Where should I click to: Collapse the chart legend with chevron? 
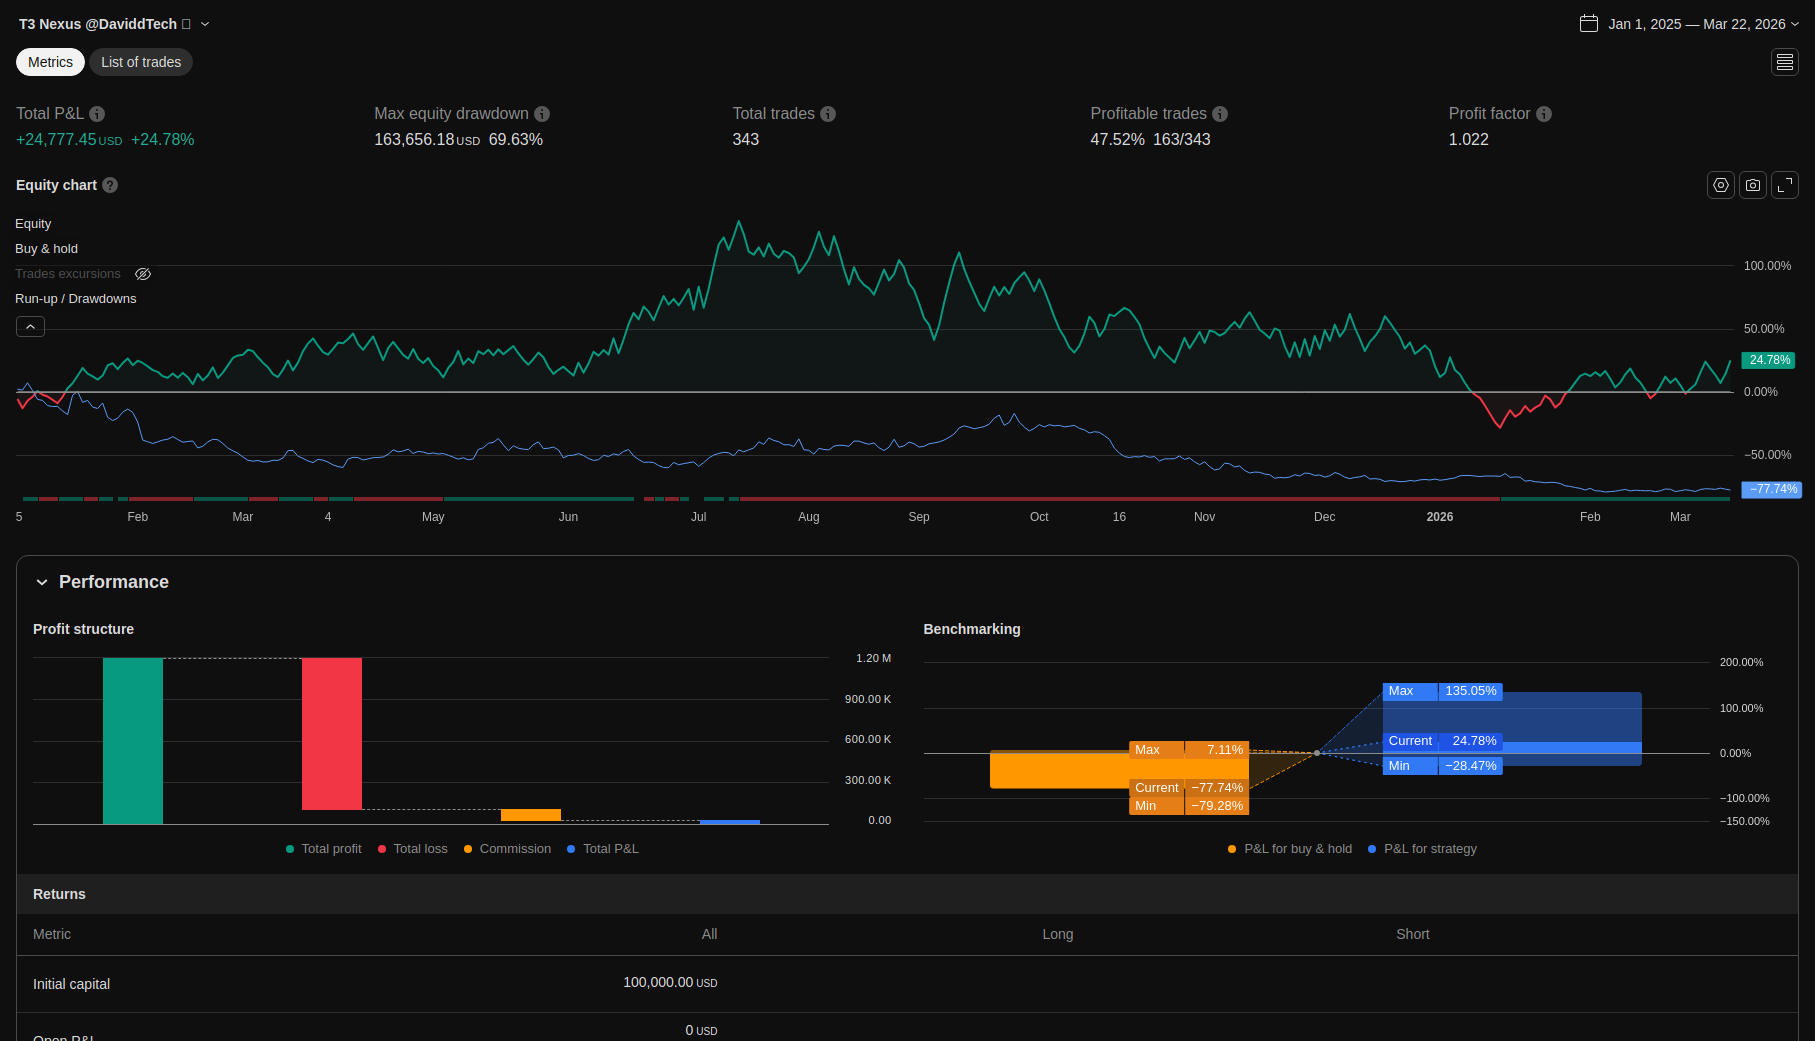tap(30, 326)
